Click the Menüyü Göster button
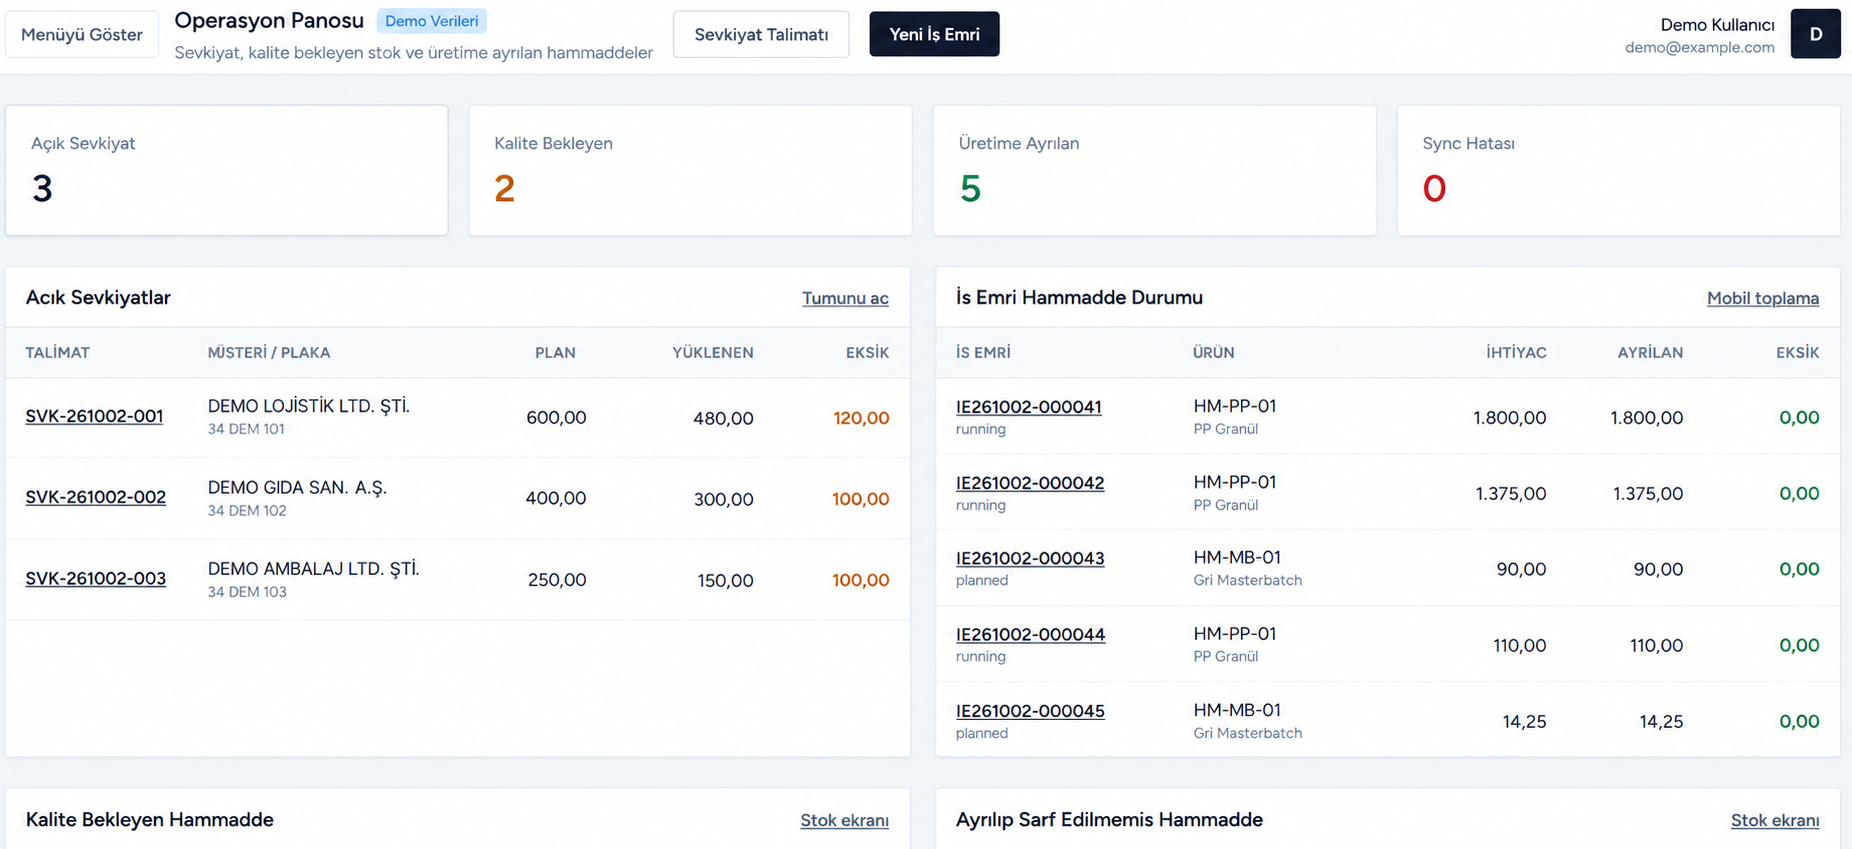 pos(82,34)
